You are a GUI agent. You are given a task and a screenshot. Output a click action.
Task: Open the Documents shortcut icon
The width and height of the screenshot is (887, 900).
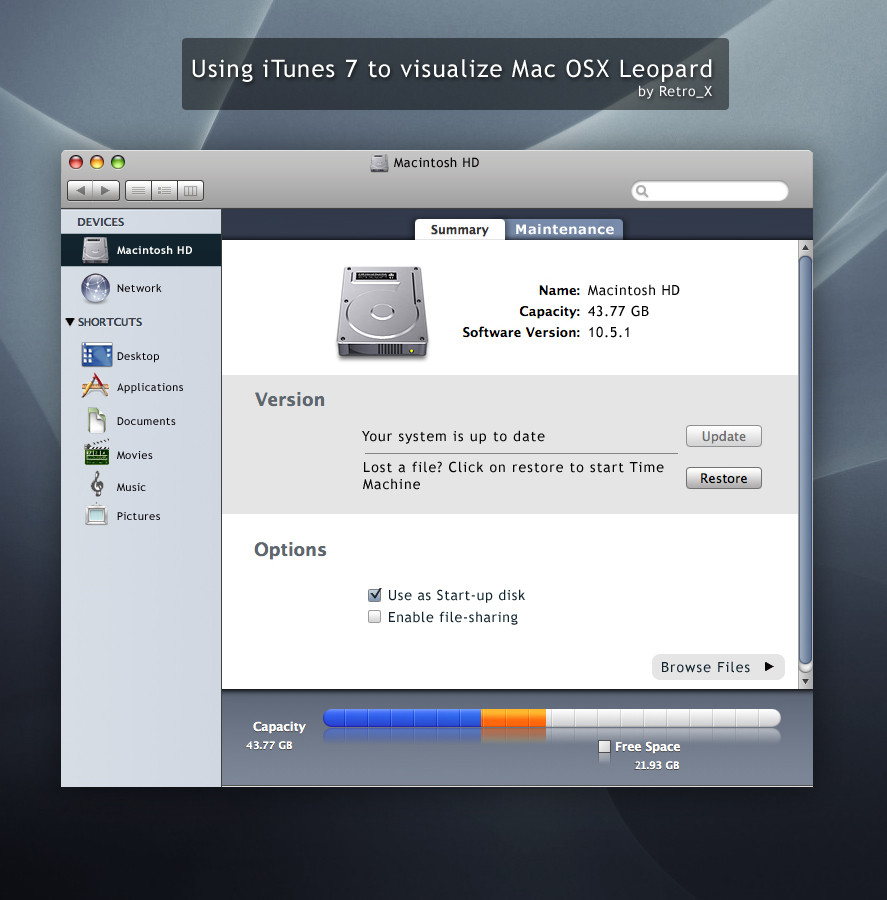96,420
